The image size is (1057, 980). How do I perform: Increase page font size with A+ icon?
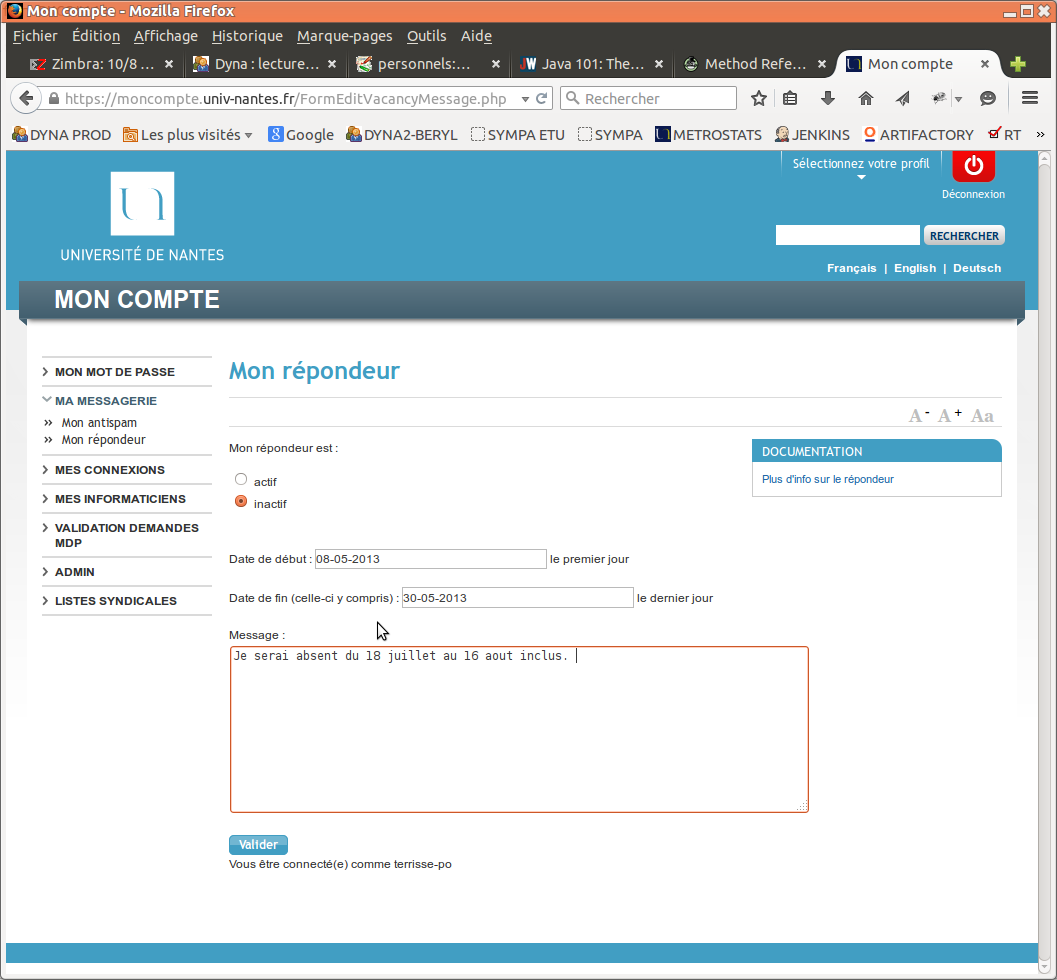pos(948,413)
